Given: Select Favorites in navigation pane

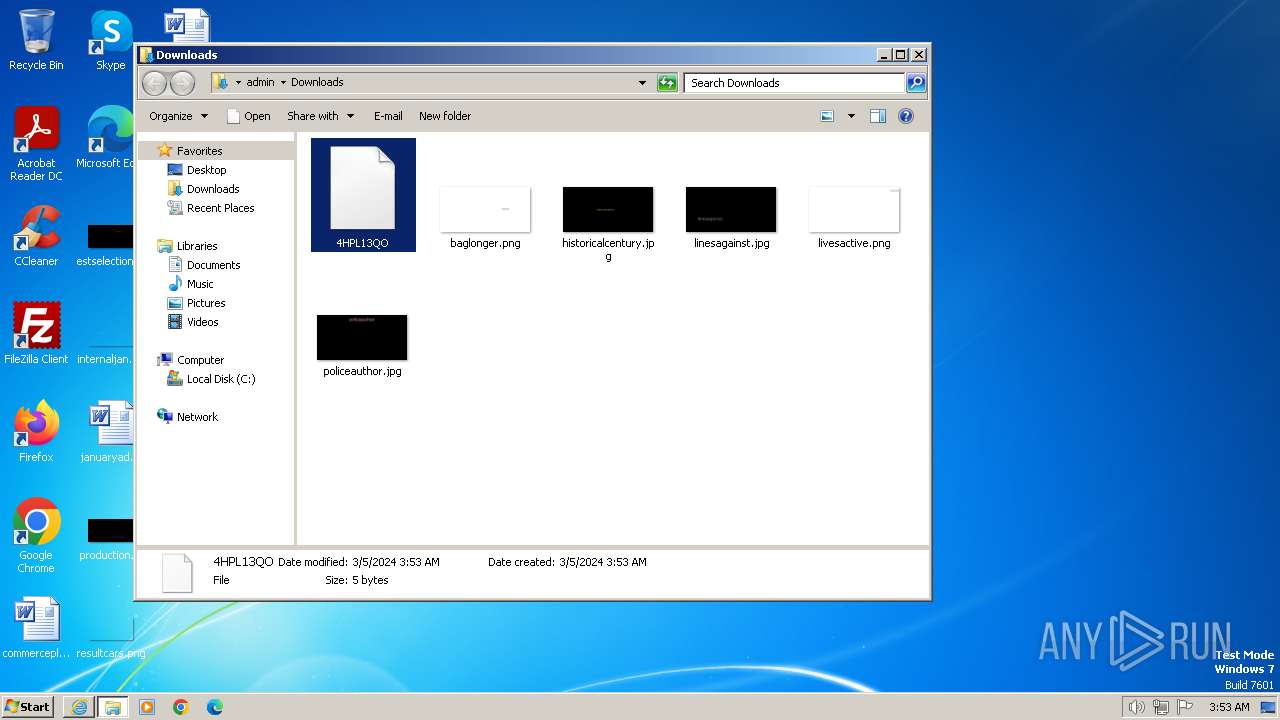Looking at the screenshot, I should 199,151.
